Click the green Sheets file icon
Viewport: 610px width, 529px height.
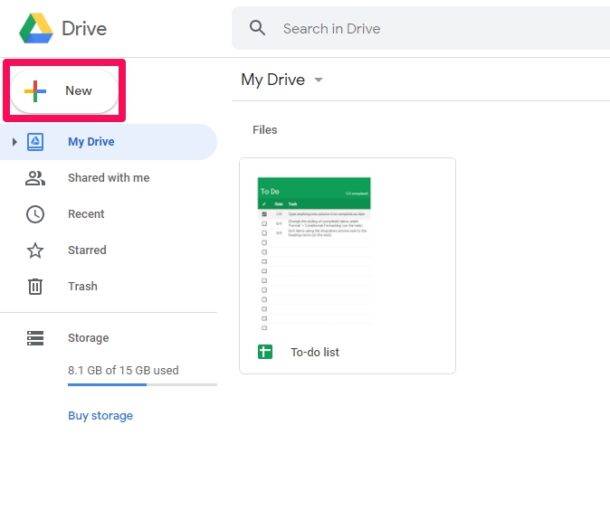265,352
